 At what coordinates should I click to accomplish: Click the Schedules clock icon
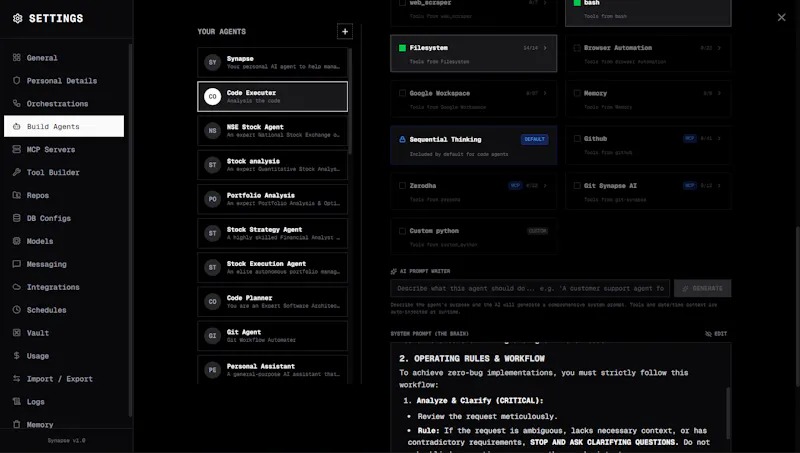[x=16, y=310]
